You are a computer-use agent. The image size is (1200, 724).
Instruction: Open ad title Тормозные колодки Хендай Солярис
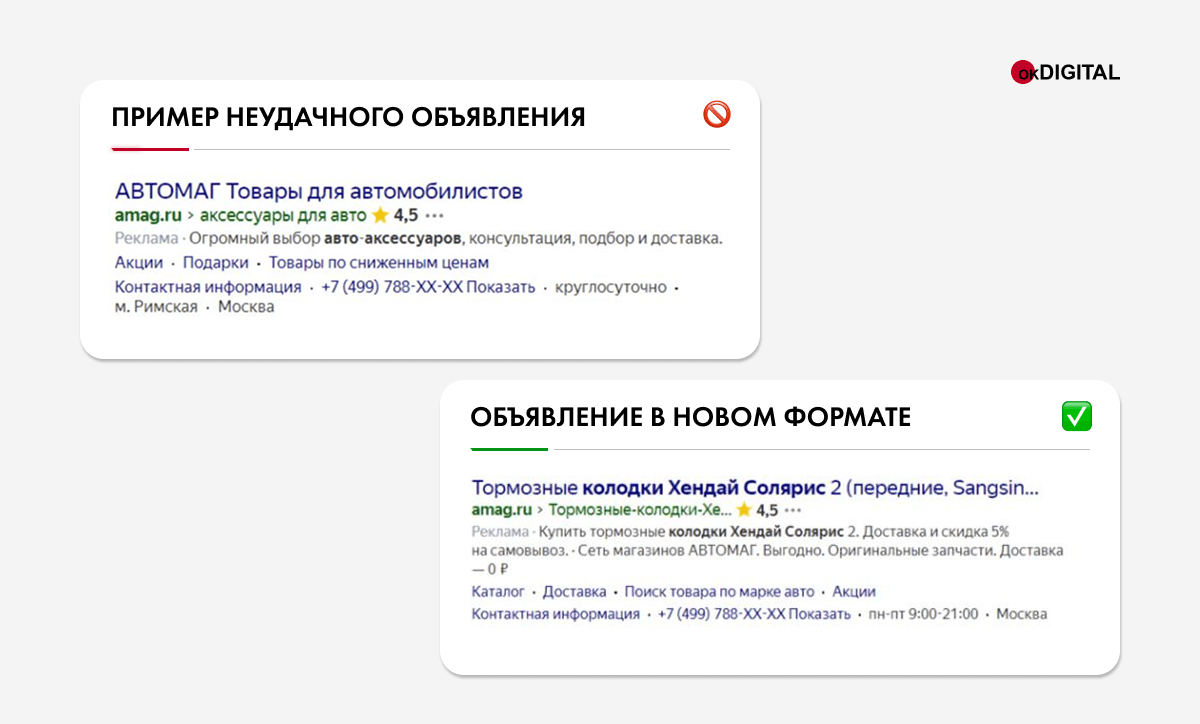tap(755, 489)
